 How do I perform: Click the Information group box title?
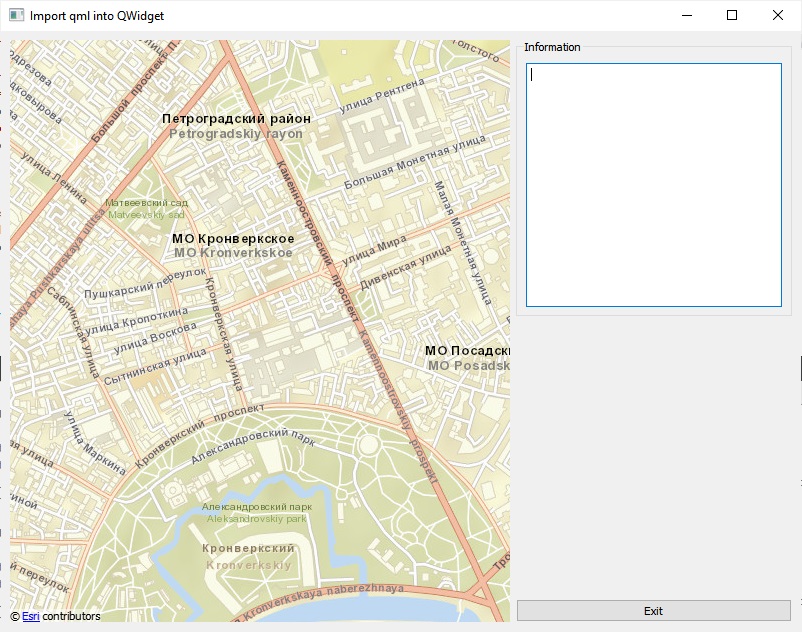pos(552,47)
